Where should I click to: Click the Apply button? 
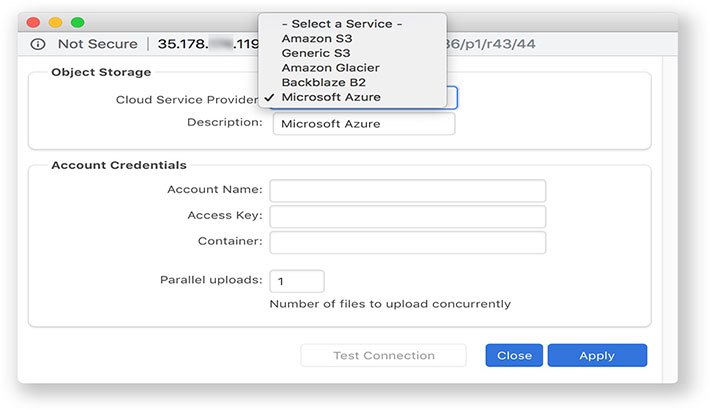(596, 355)
